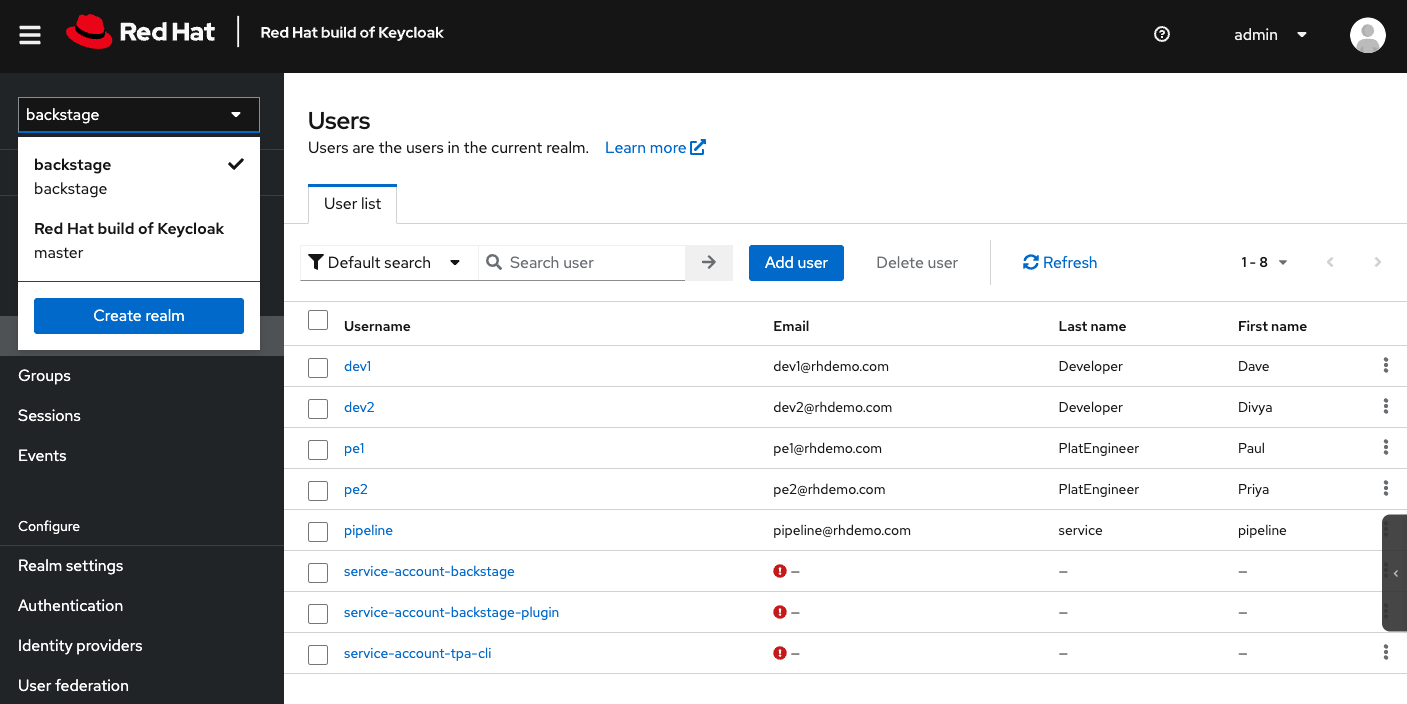Choose the backstage realm option
Viewport: 1407px width, 704px height.
pos(139,176)
